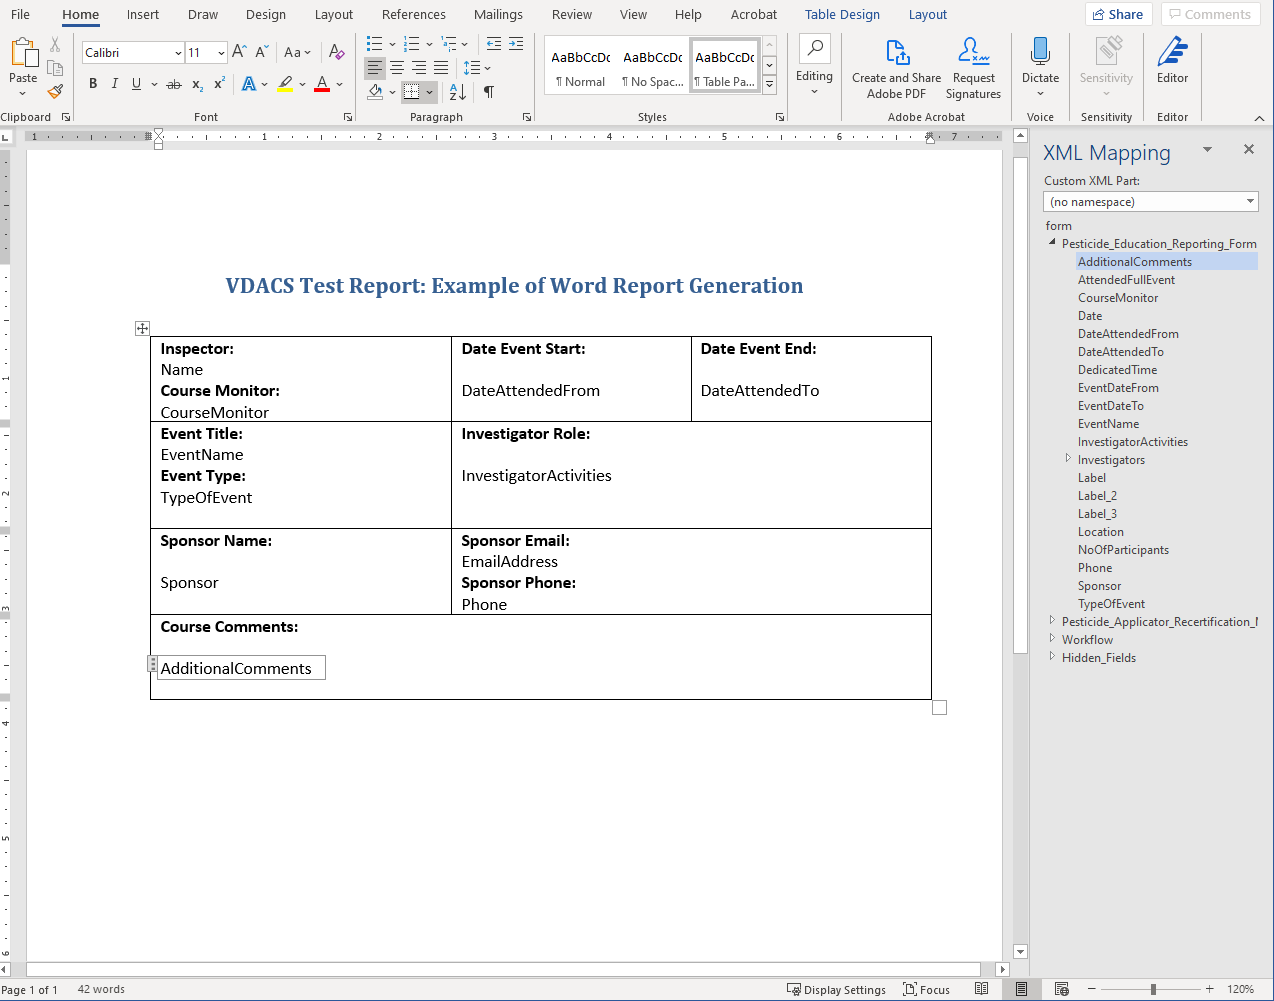Sort the selected text alphabetically
Image resolution: width=1274 pixels, height=1001 pixels.
click(457, 92)
